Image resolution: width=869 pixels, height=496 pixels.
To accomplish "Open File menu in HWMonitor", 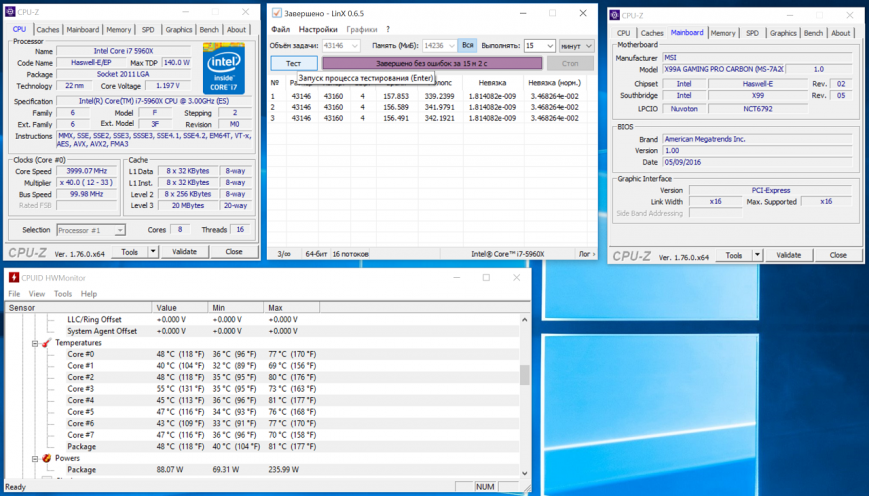I will point(14,294).
